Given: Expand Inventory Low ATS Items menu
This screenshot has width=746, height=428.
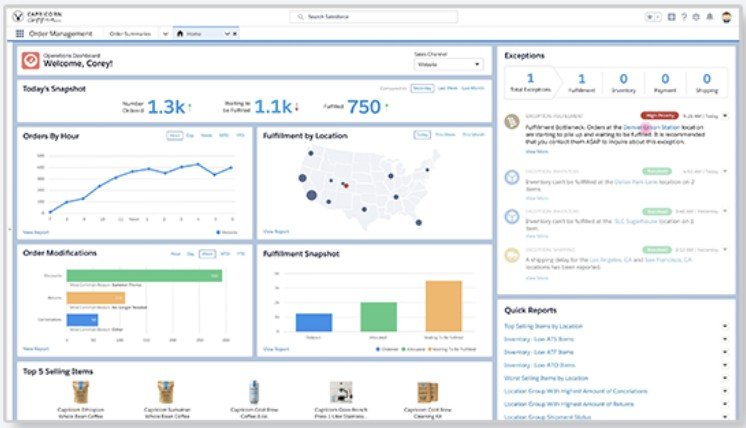Looking at the screenshot, I should tap(725, 339).
